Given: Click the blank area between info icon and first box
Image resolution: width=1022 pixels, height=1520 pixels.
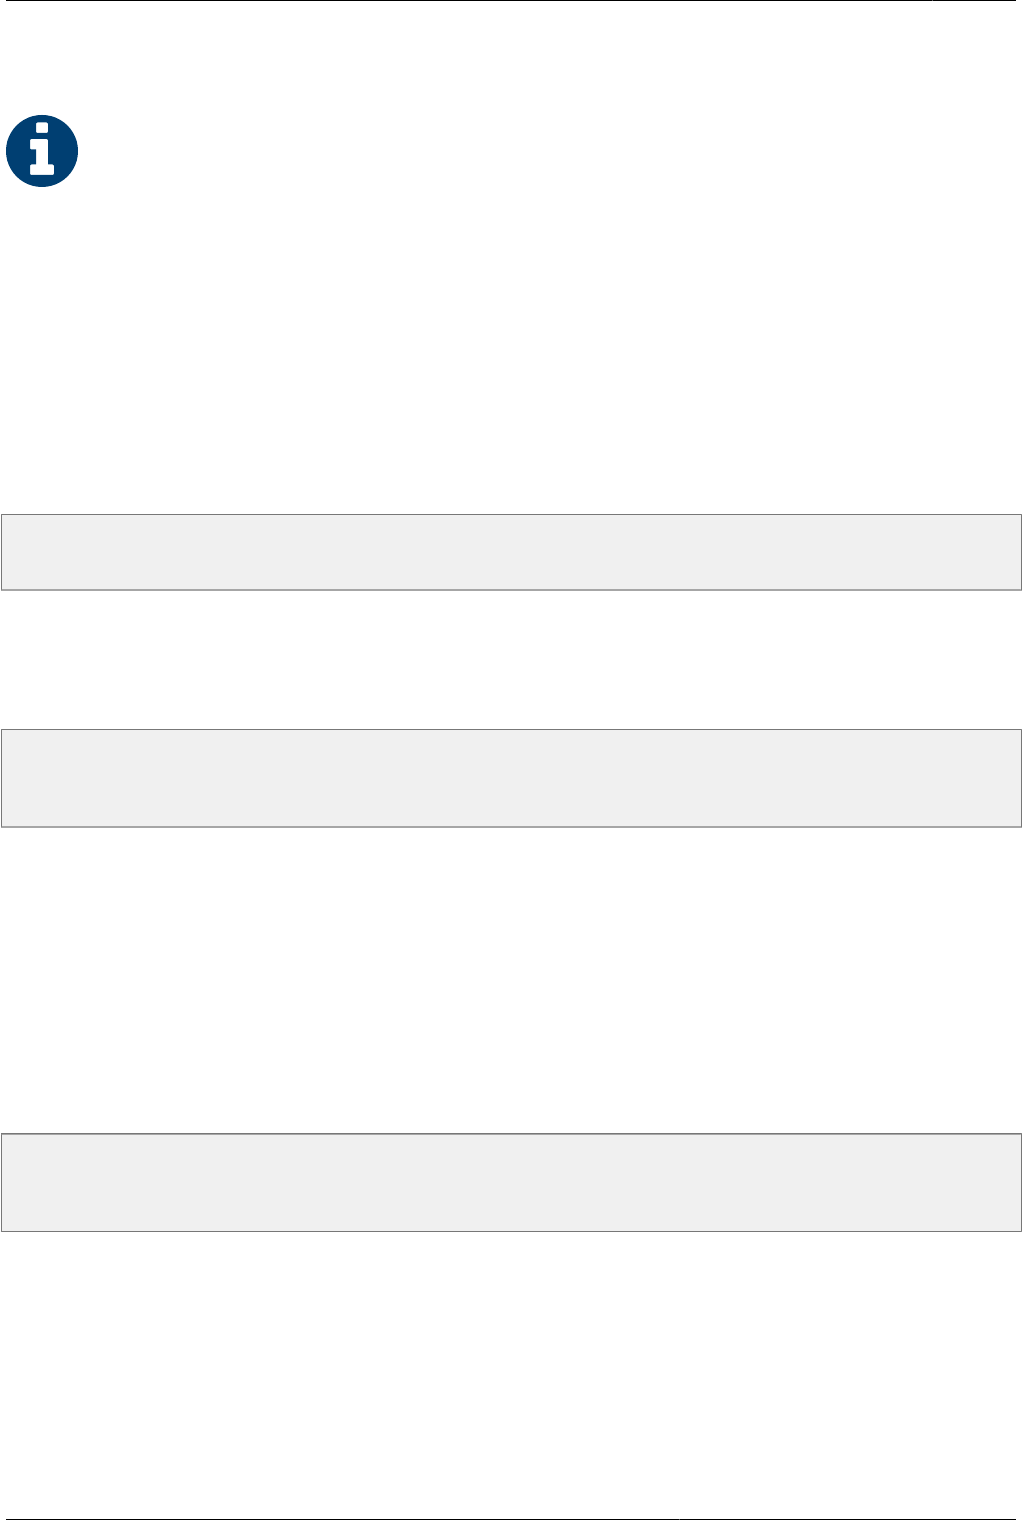Looking at the screenshot, I should pos(511,350).
